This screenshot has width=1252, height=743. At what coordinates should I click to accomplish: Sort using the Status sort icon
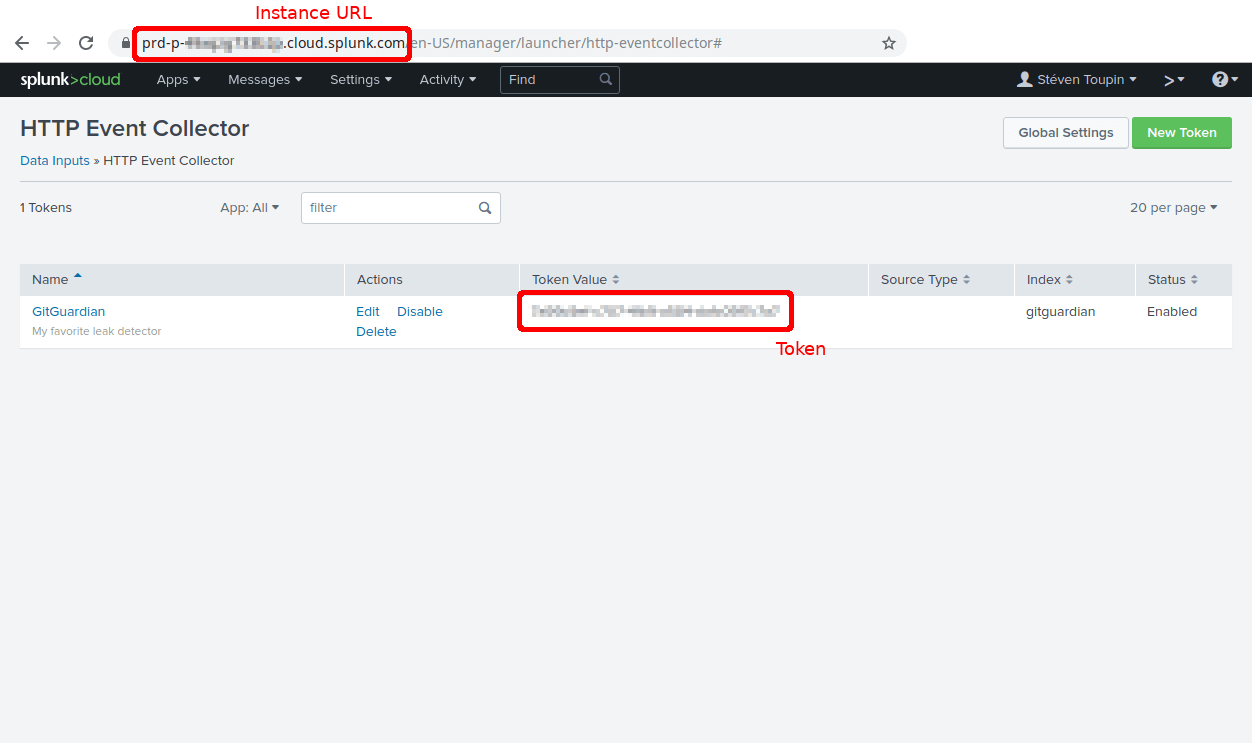tap(1194, 280)
